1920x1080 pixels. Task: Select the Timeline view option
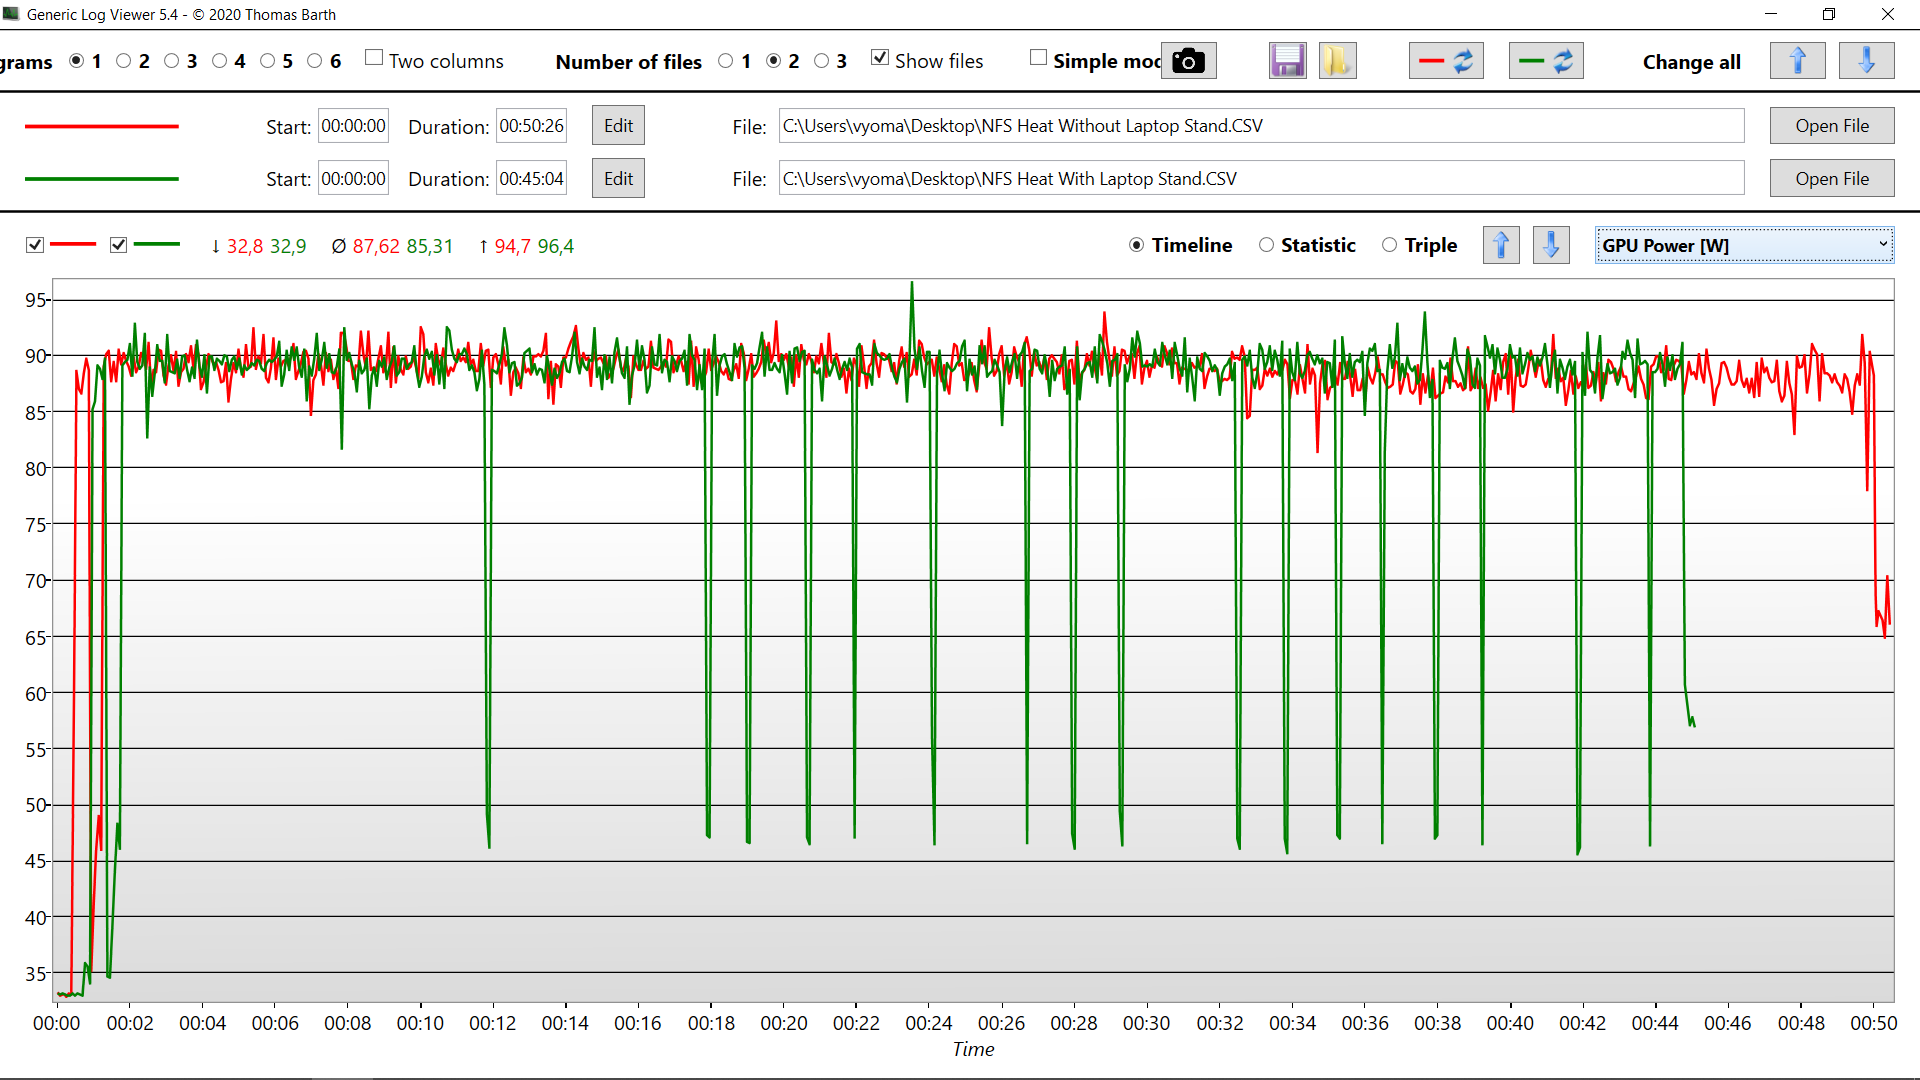click(x=1137, y=245)
